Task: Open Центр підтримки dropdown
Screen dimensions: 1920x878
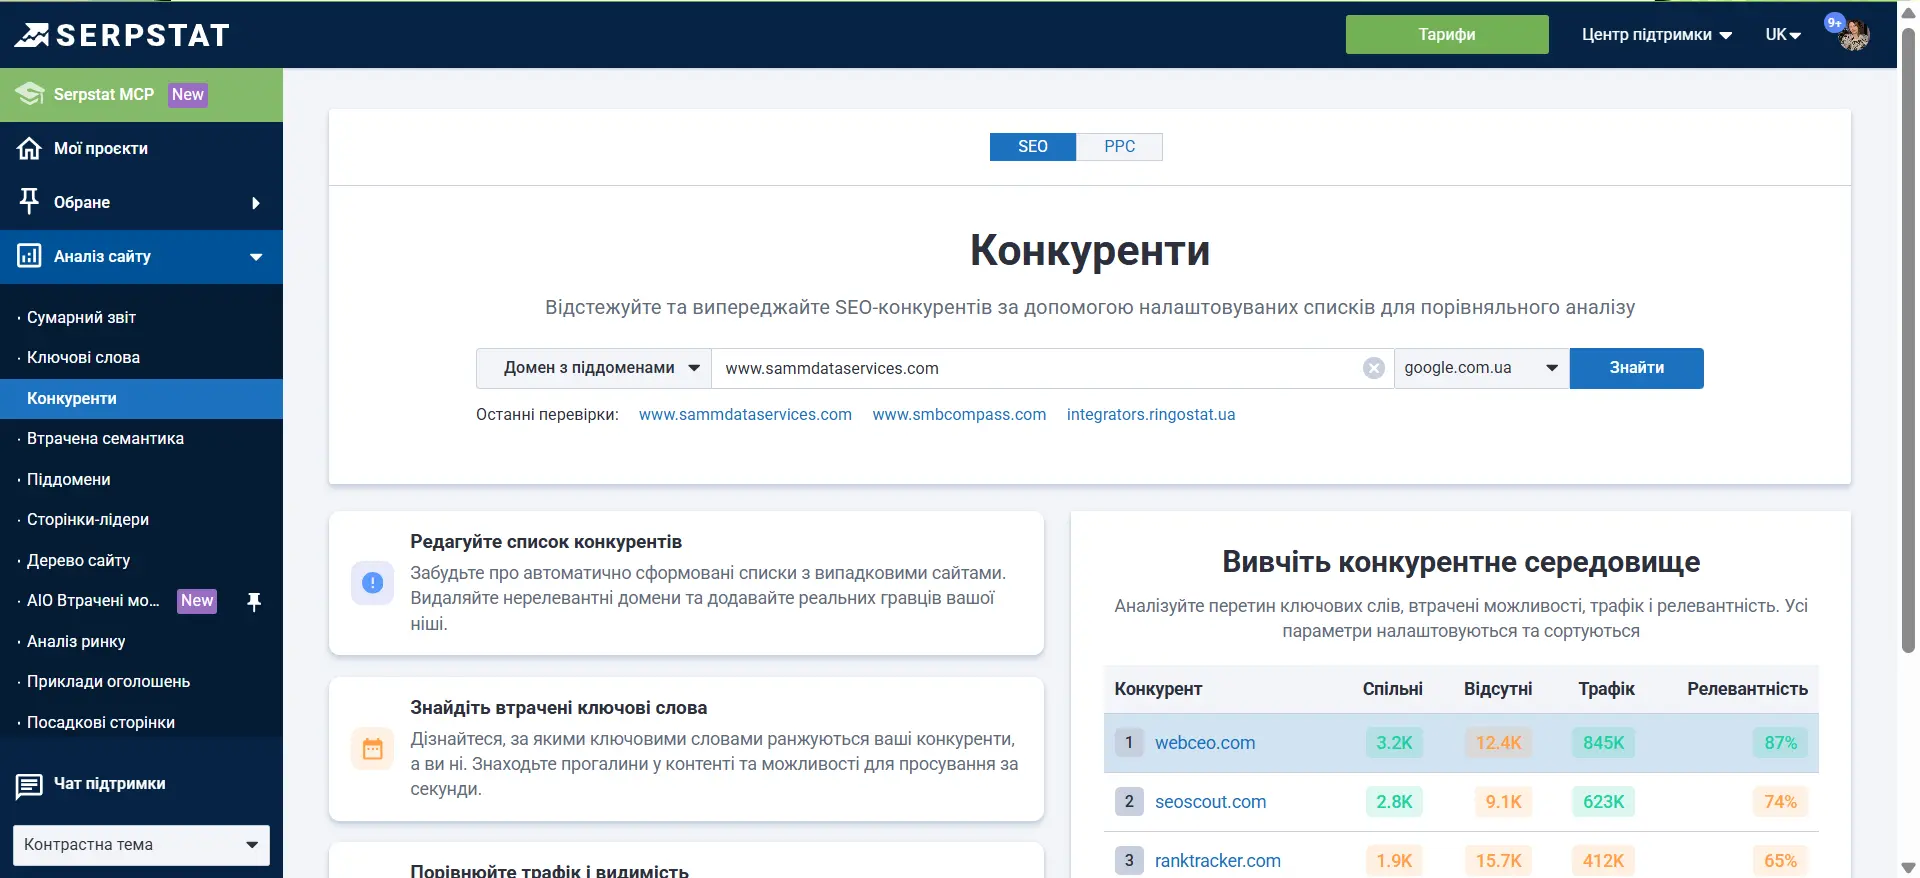Action: pyautogui.click(x=1656, y=35)
